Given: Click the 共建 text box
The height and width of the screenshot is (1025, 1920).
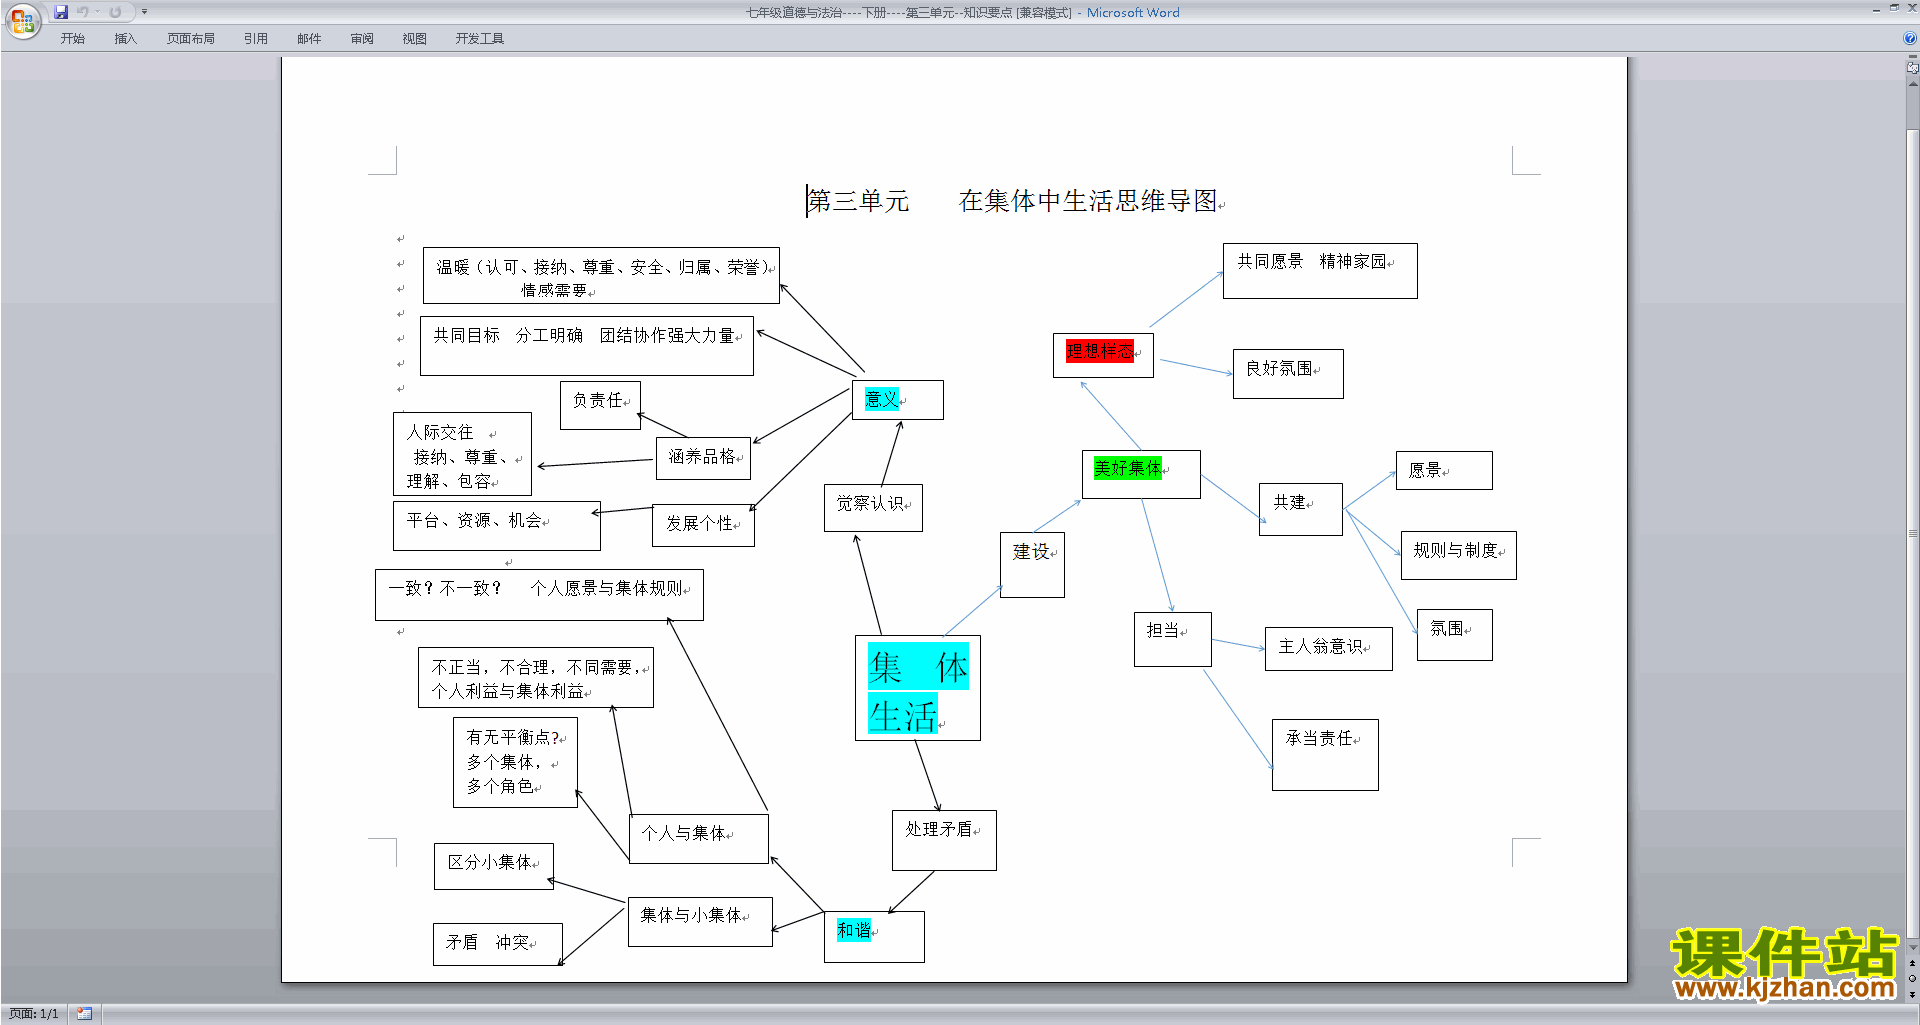Looking at the screenshot, I should [x=1300, y=509].
